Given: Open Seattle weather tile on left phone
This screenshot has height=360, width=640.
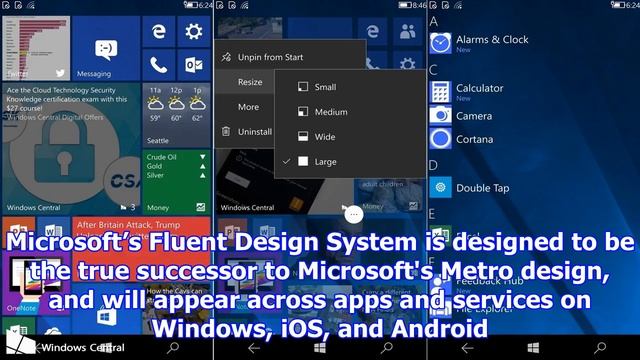Looking at the screenshot, I should [x=176, y=115].
